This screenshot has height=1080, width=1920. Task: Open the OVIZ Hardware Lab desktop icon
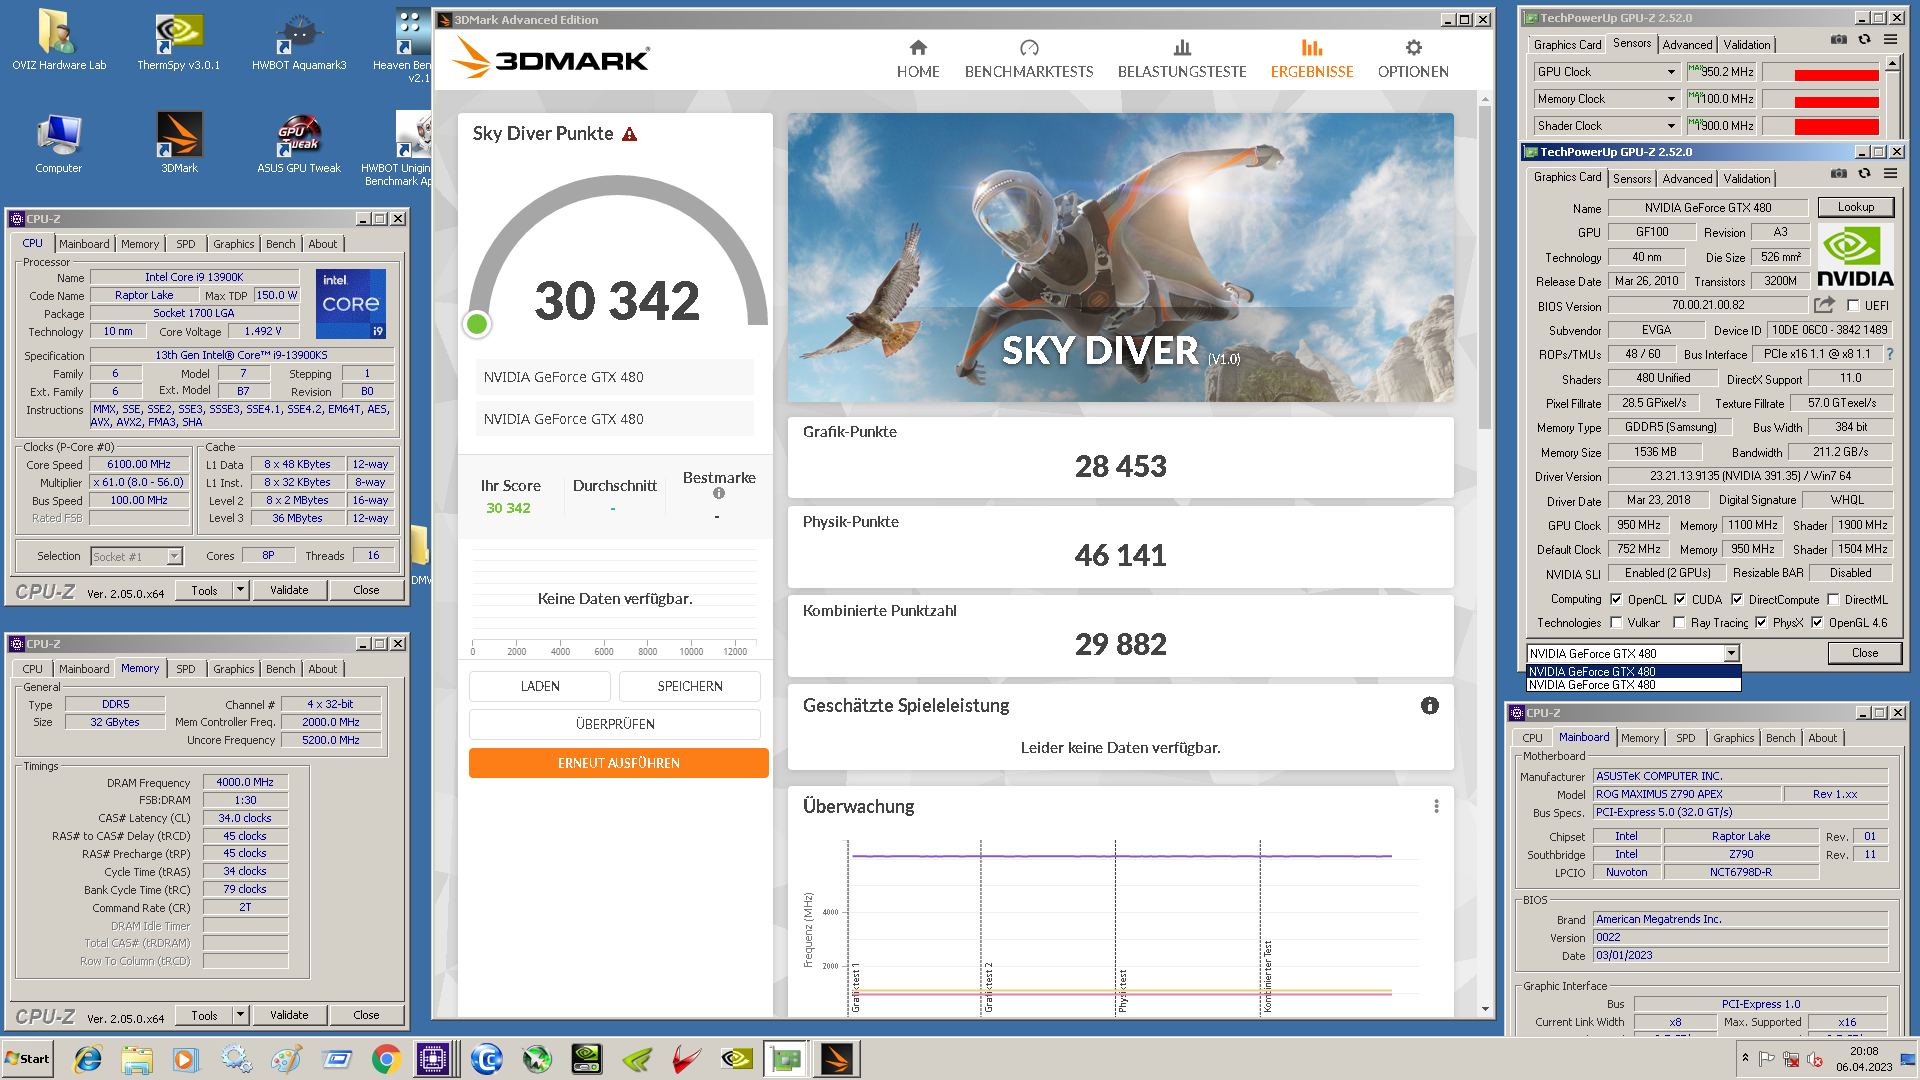(x=58, y=40)
